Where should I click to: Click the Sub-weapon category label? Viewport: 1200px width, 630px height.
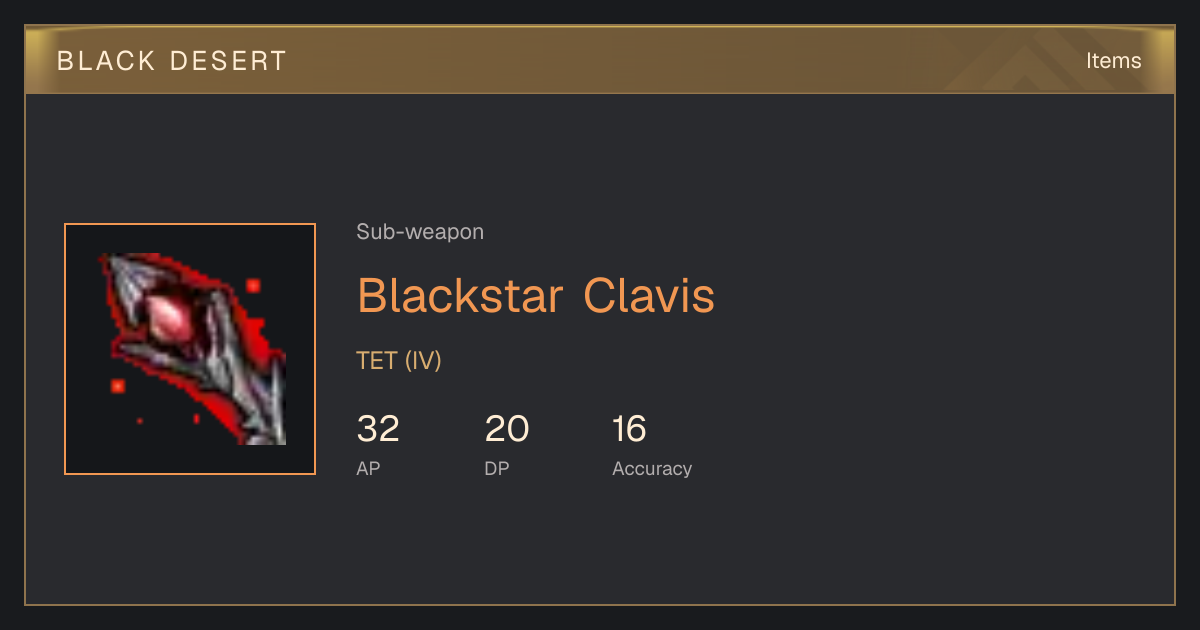(x=420, y=232)
